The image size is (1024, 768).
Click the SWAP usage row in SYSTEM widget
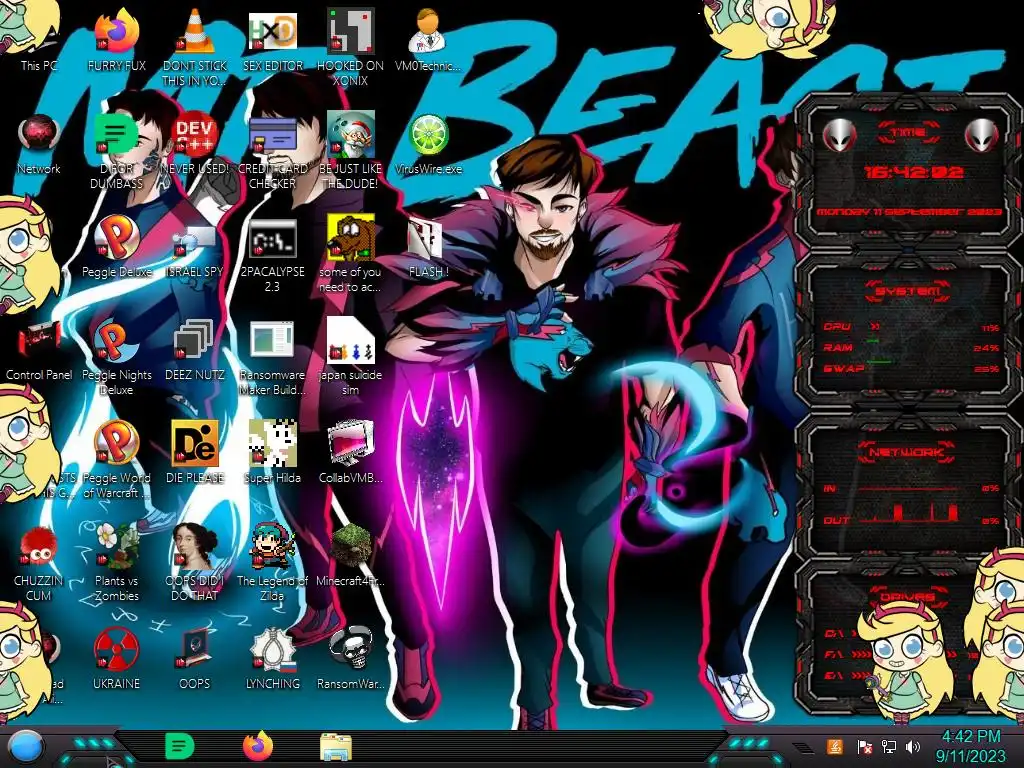(911, 368)
